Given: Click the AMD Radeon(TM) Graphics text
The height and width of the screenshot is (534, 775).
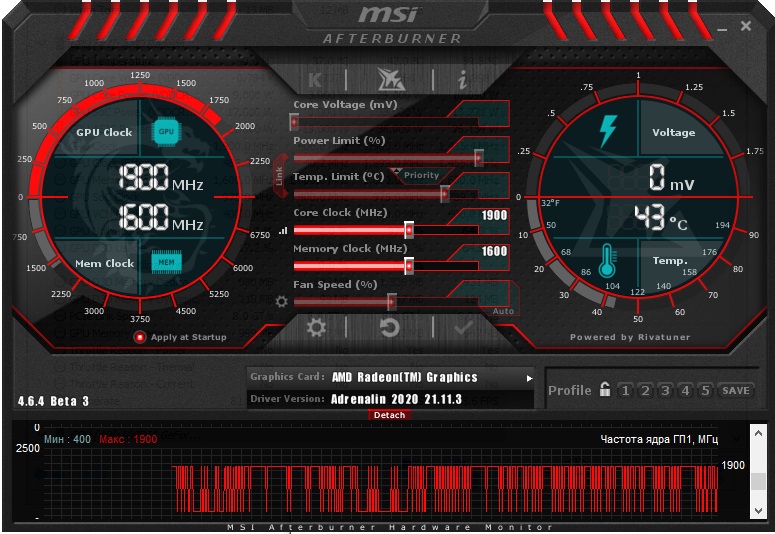Looking at the screenshot, I should point(404,378).
